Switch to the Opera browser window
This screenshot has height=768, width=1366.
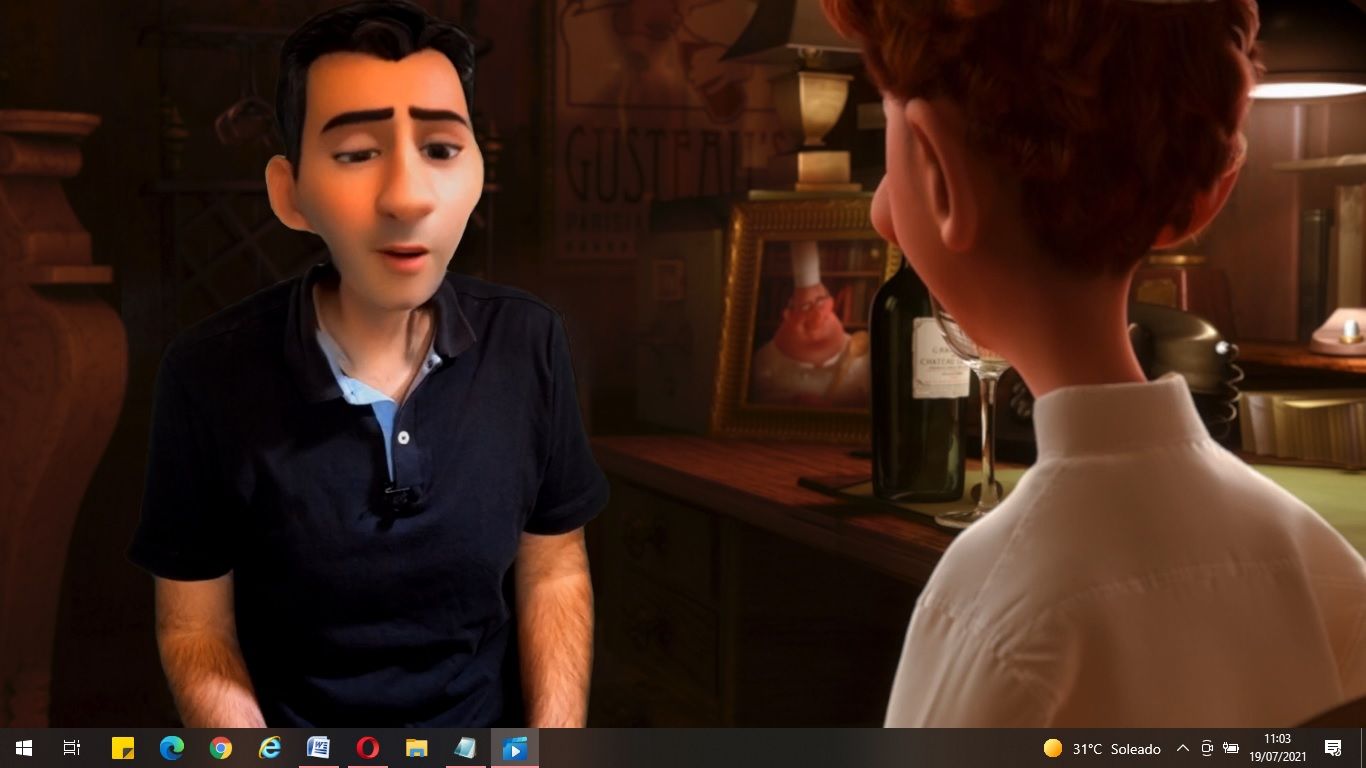click(368, 748)
